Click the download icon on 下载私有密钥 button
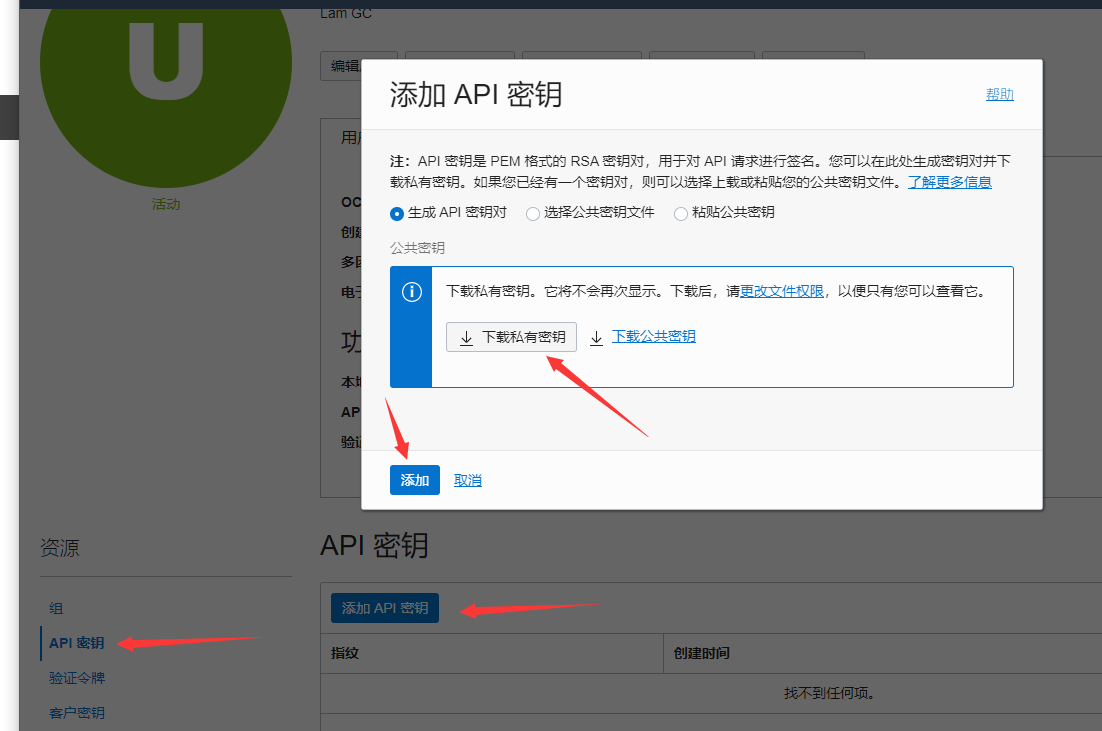Image resolution: width=1102 pixels, height=731 pixels. tap(466, 337)
